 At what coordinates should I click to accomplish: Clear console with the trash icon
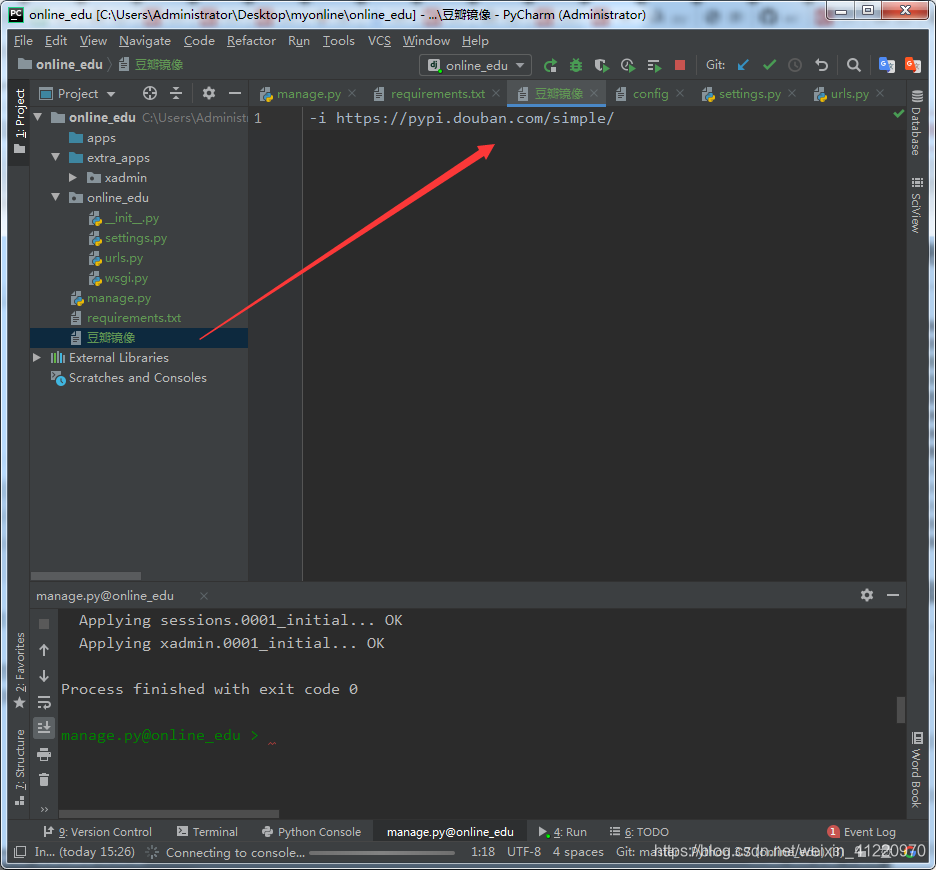tap(44, 780)
